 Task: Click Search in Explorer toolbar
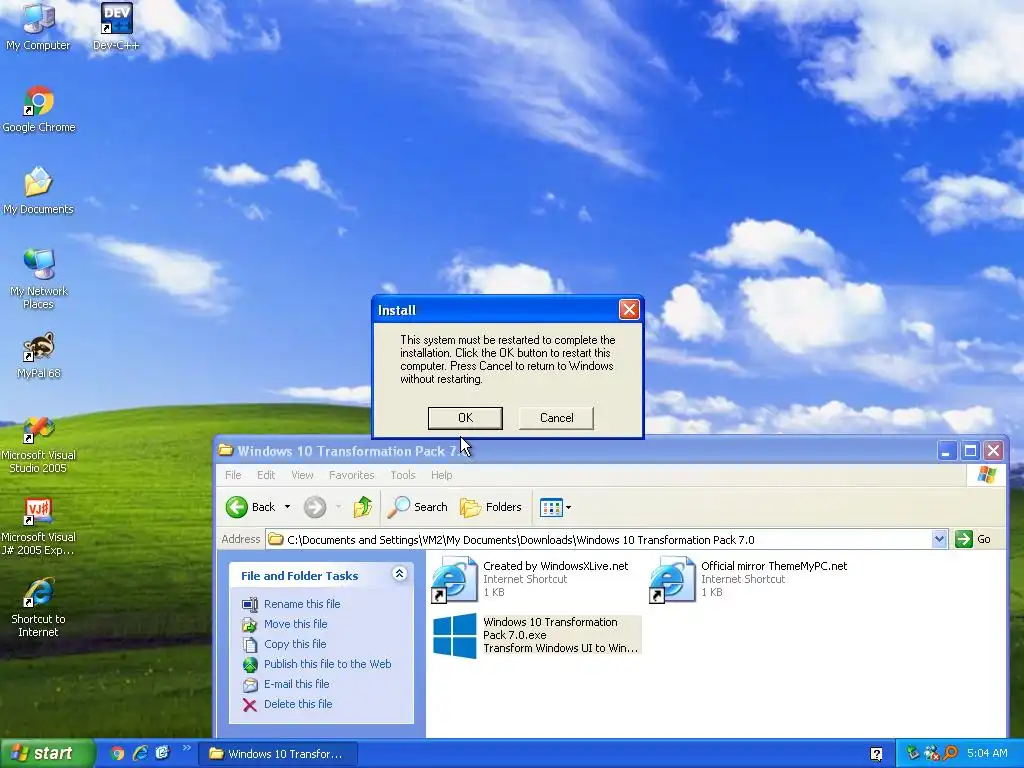click(x=418, y=507)
